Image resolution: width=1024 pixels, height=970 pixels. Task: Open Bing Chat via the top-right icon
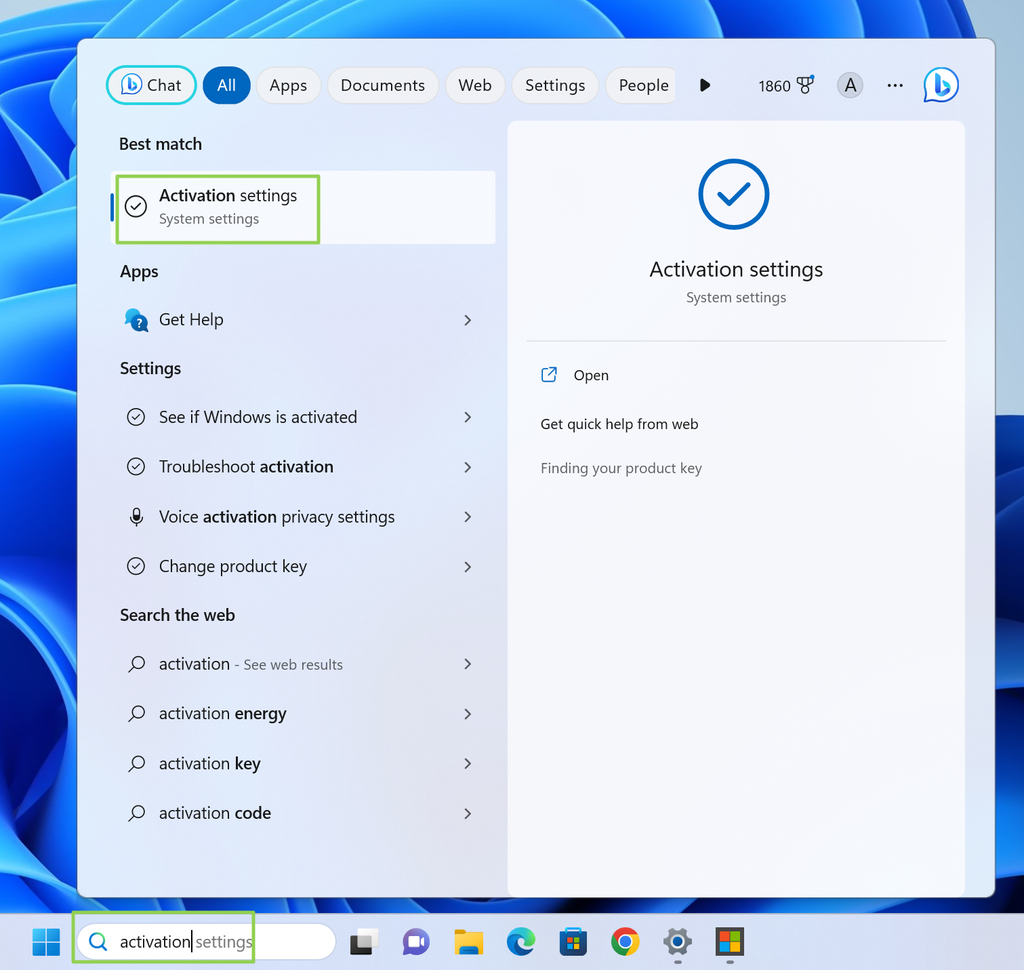point(939,85)
